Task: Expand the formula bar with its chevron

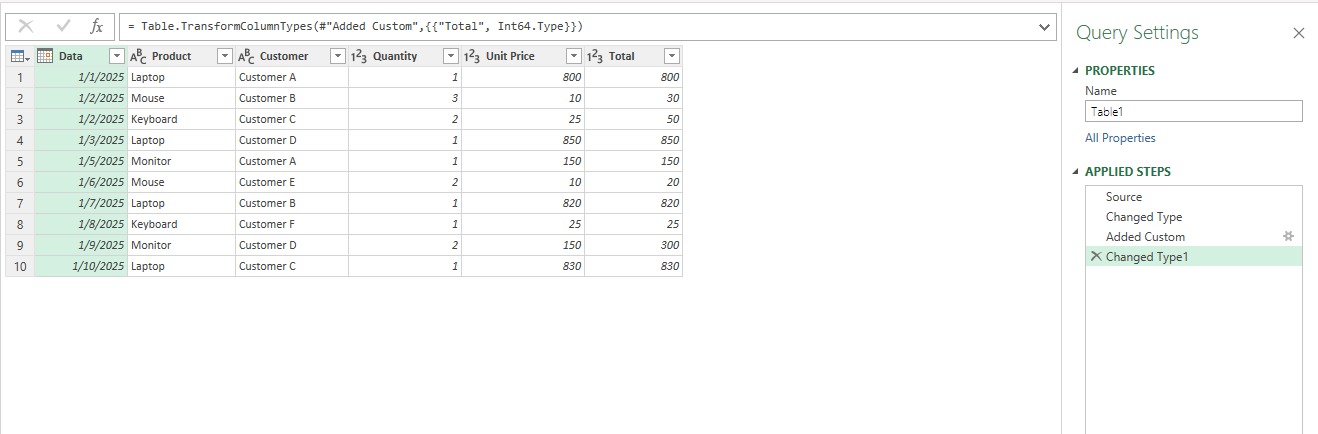Action: [1045, 25]
